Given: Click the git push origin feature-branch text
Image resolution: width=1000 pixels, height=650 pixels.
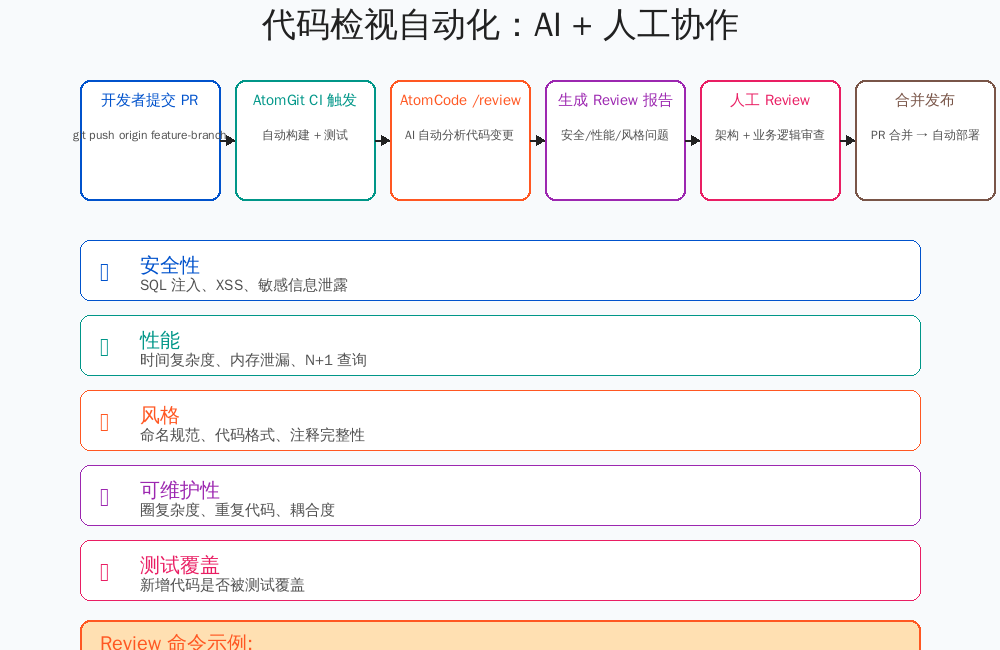Looking at the screenshot, I should coord(150,135).
